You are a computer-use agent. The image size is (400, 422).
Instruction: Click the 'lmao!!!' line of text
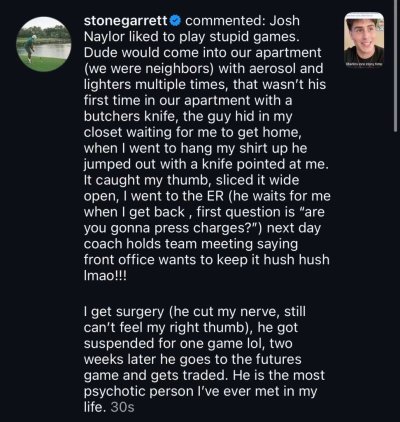point(105,276)
